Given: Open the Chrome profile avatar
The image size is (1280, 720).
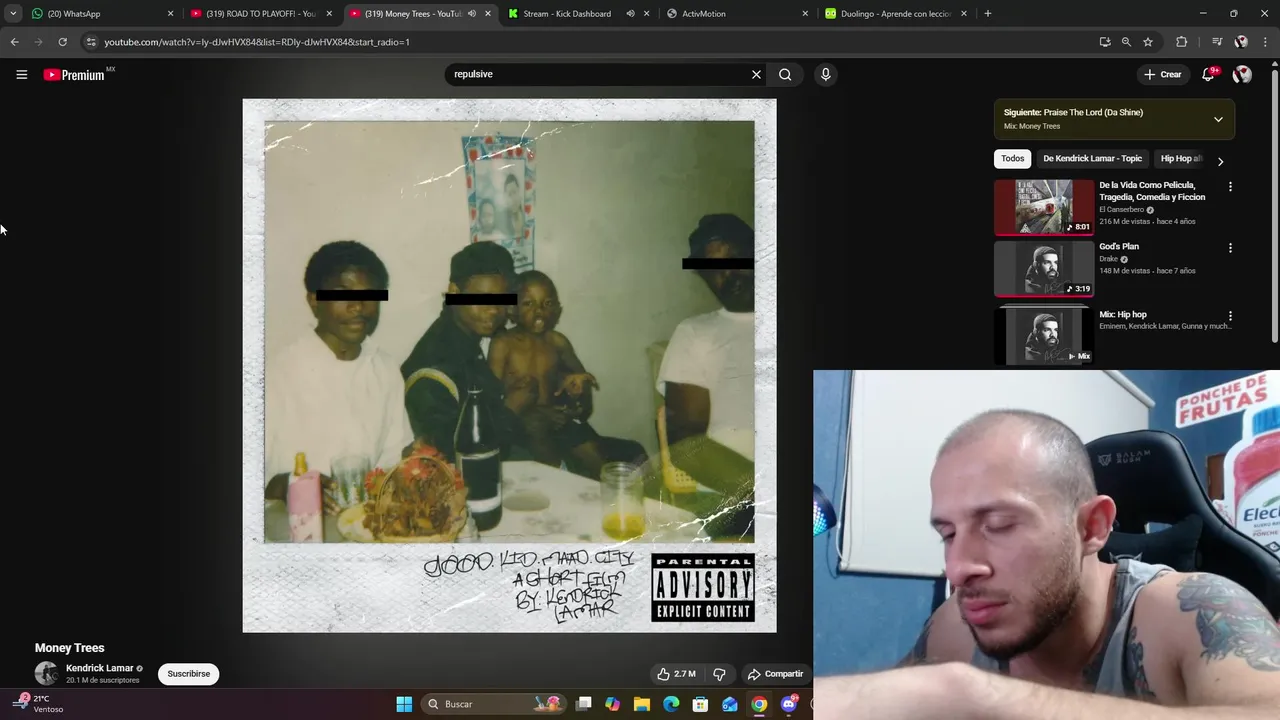Looking at the screenshot, I should pyautogui.click(x=1241, y=42).
